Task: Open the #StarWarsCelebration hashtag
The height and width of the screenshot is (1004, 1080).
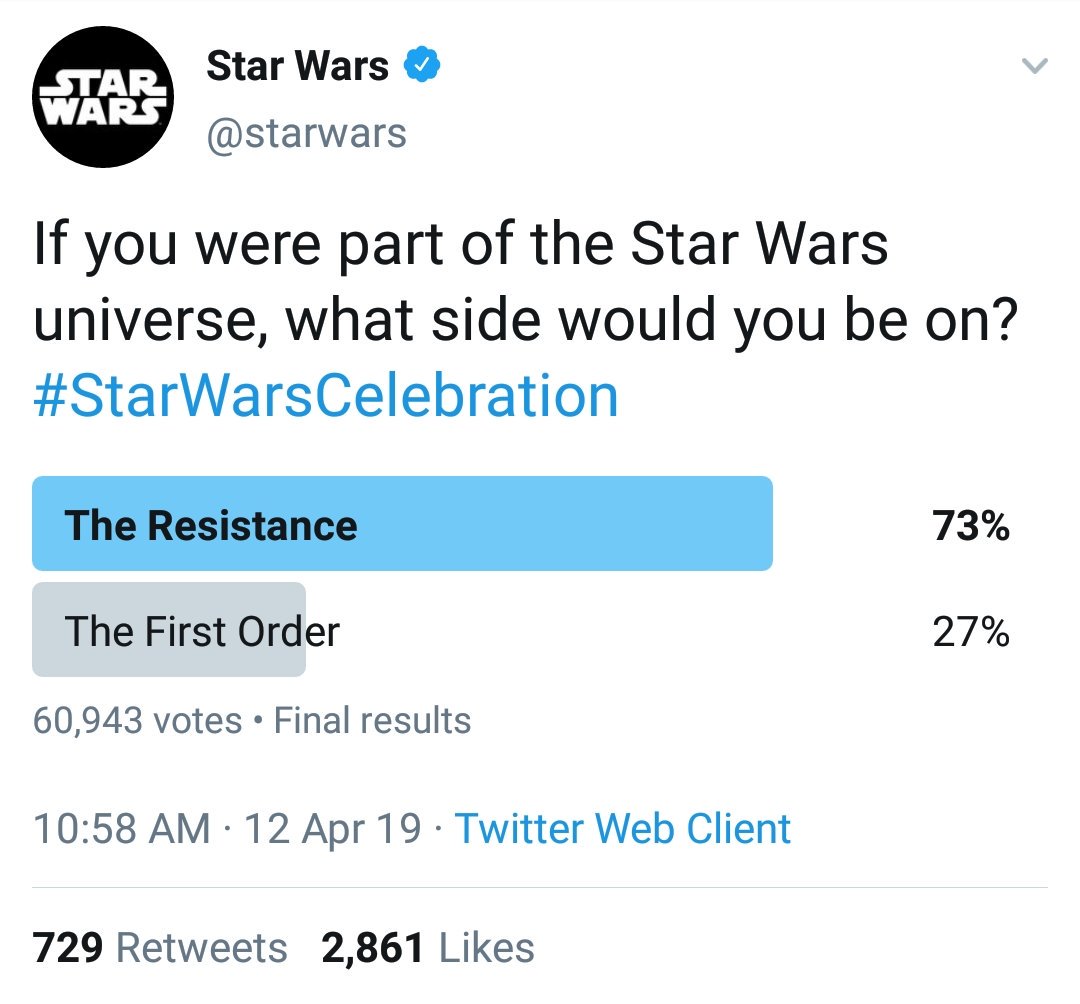Action: pyautogui.click(x=326, y=396)
